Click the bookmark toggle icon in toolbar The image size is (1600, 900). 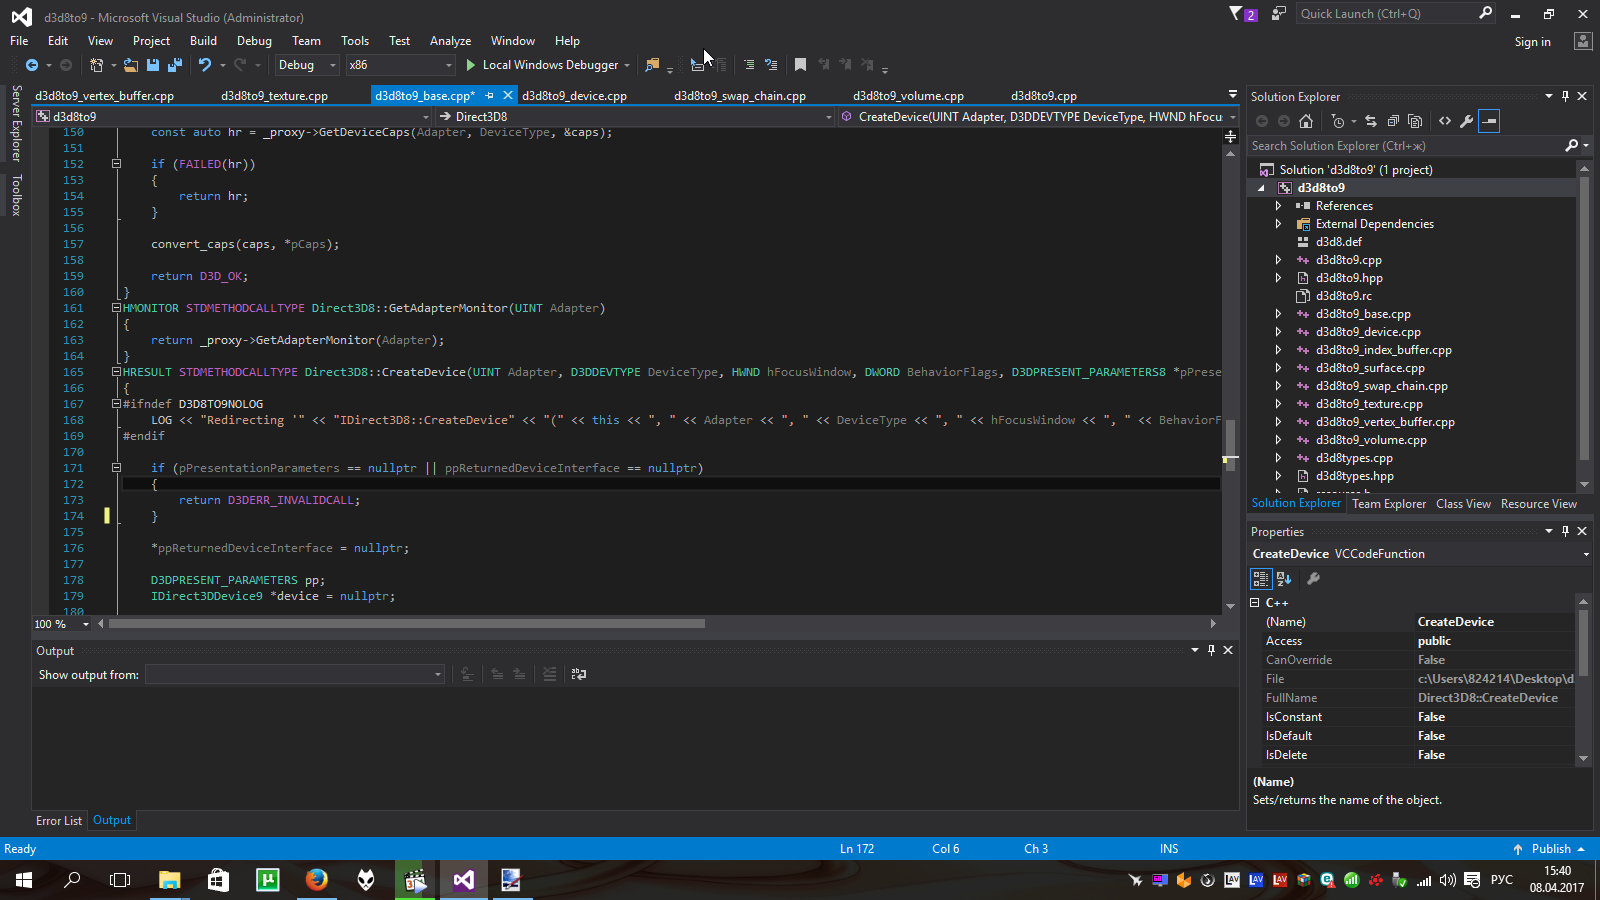(800, 65)
